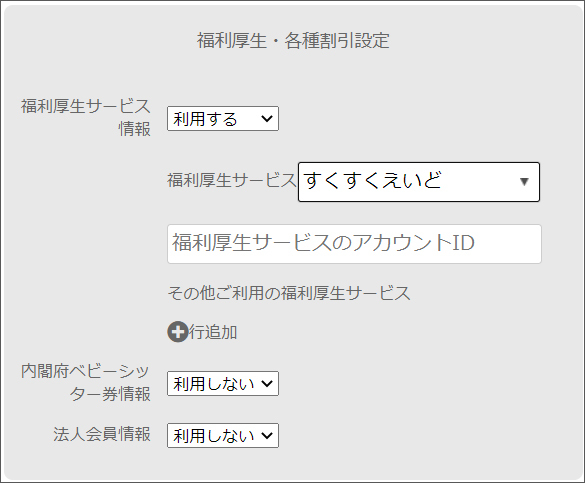Open the 内閣府ベビーシッター券情報 利用しない dropdown
Screen dimensions: 585x483
[223, 383]
